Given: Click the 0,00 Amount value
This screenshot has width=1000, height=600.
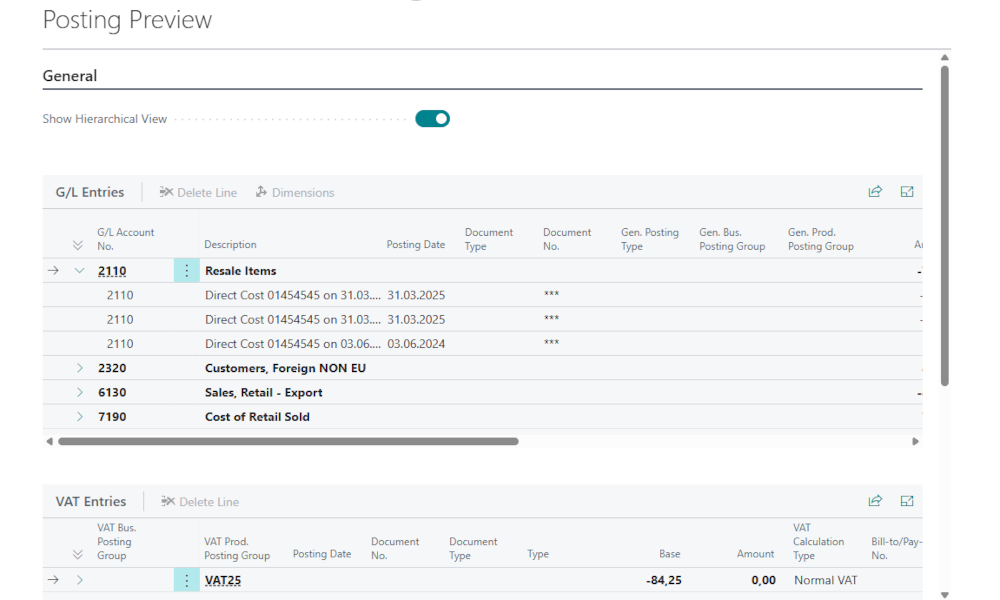Looking at the screenshot, I should [763, 580].
